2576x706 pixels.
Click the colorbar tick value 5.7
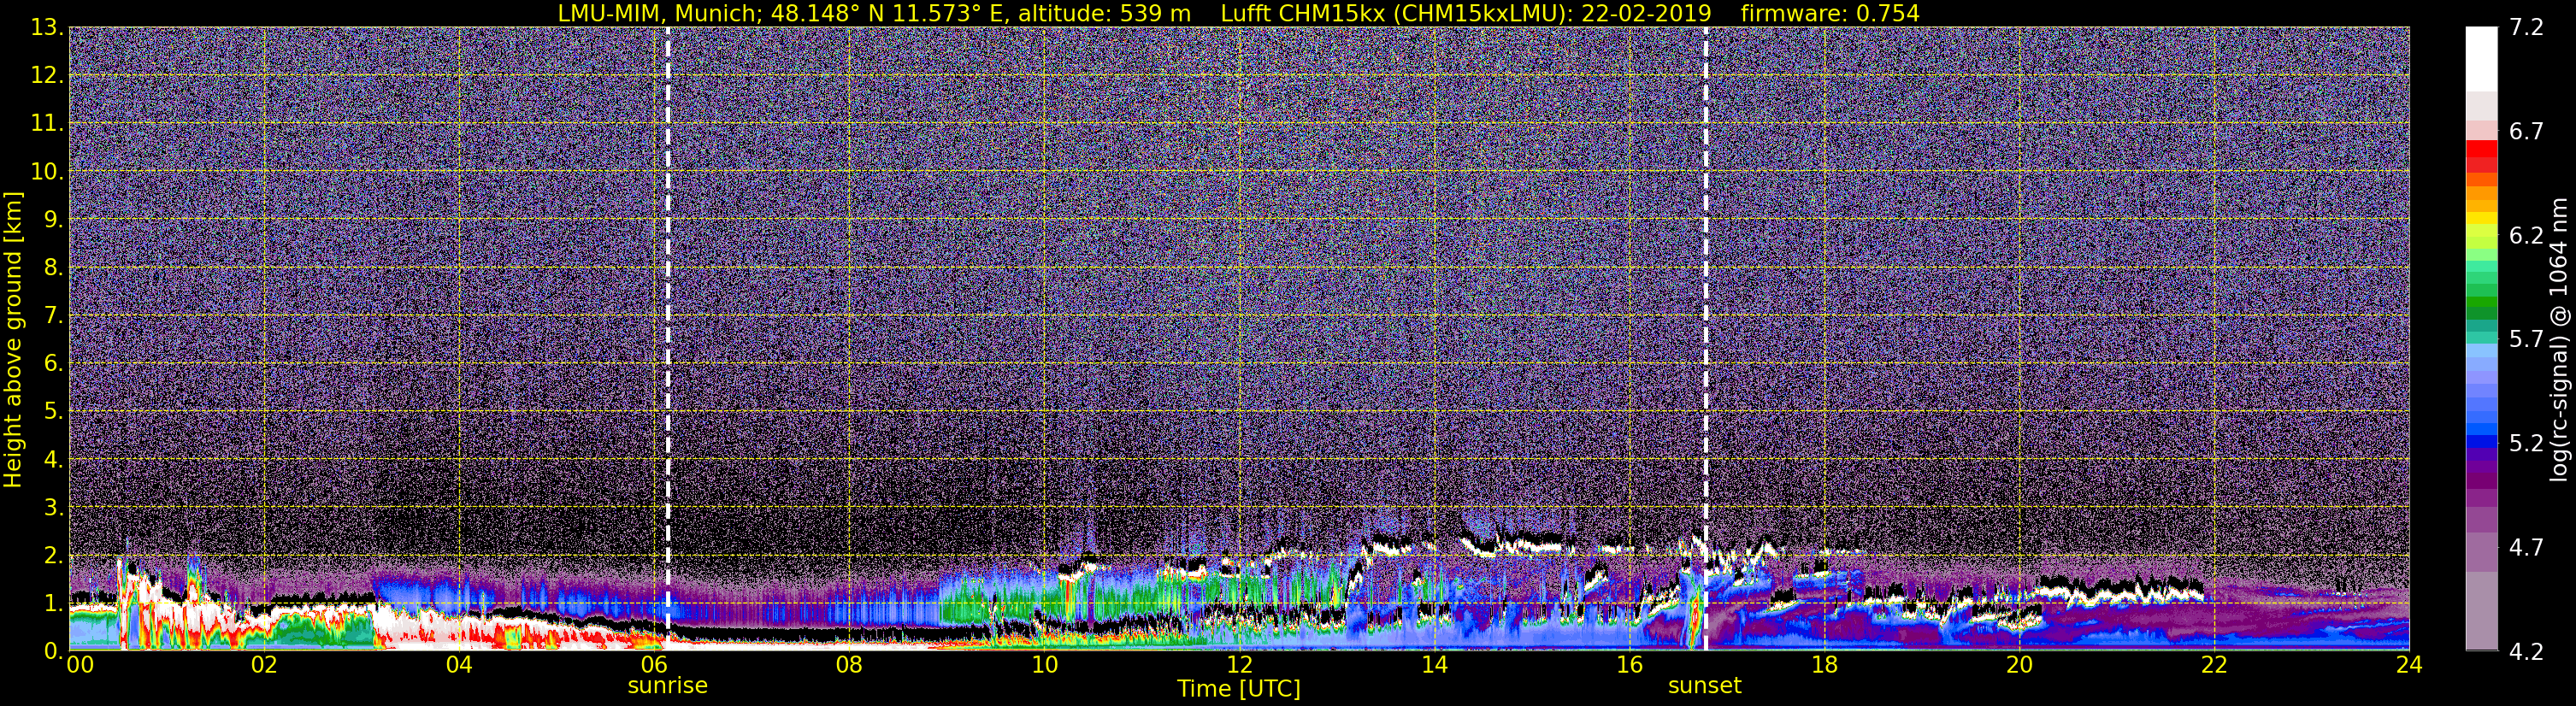point(2526,340)
